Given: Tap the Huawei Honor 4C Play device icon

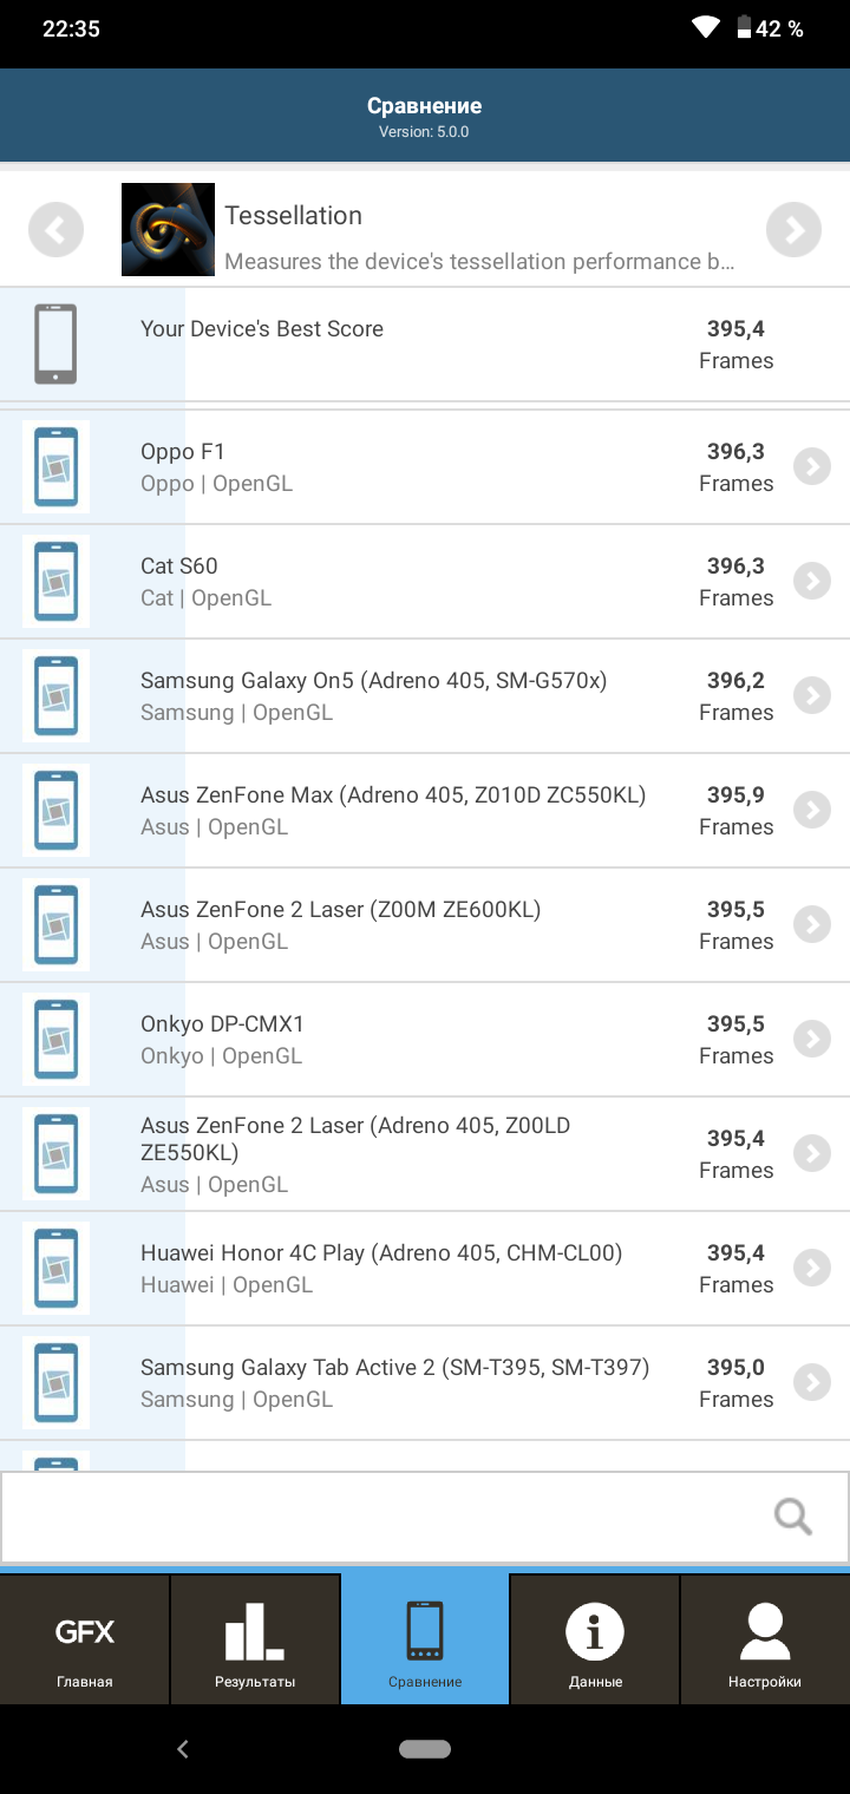Looking at the screenshot, I should coord(56,1268).
